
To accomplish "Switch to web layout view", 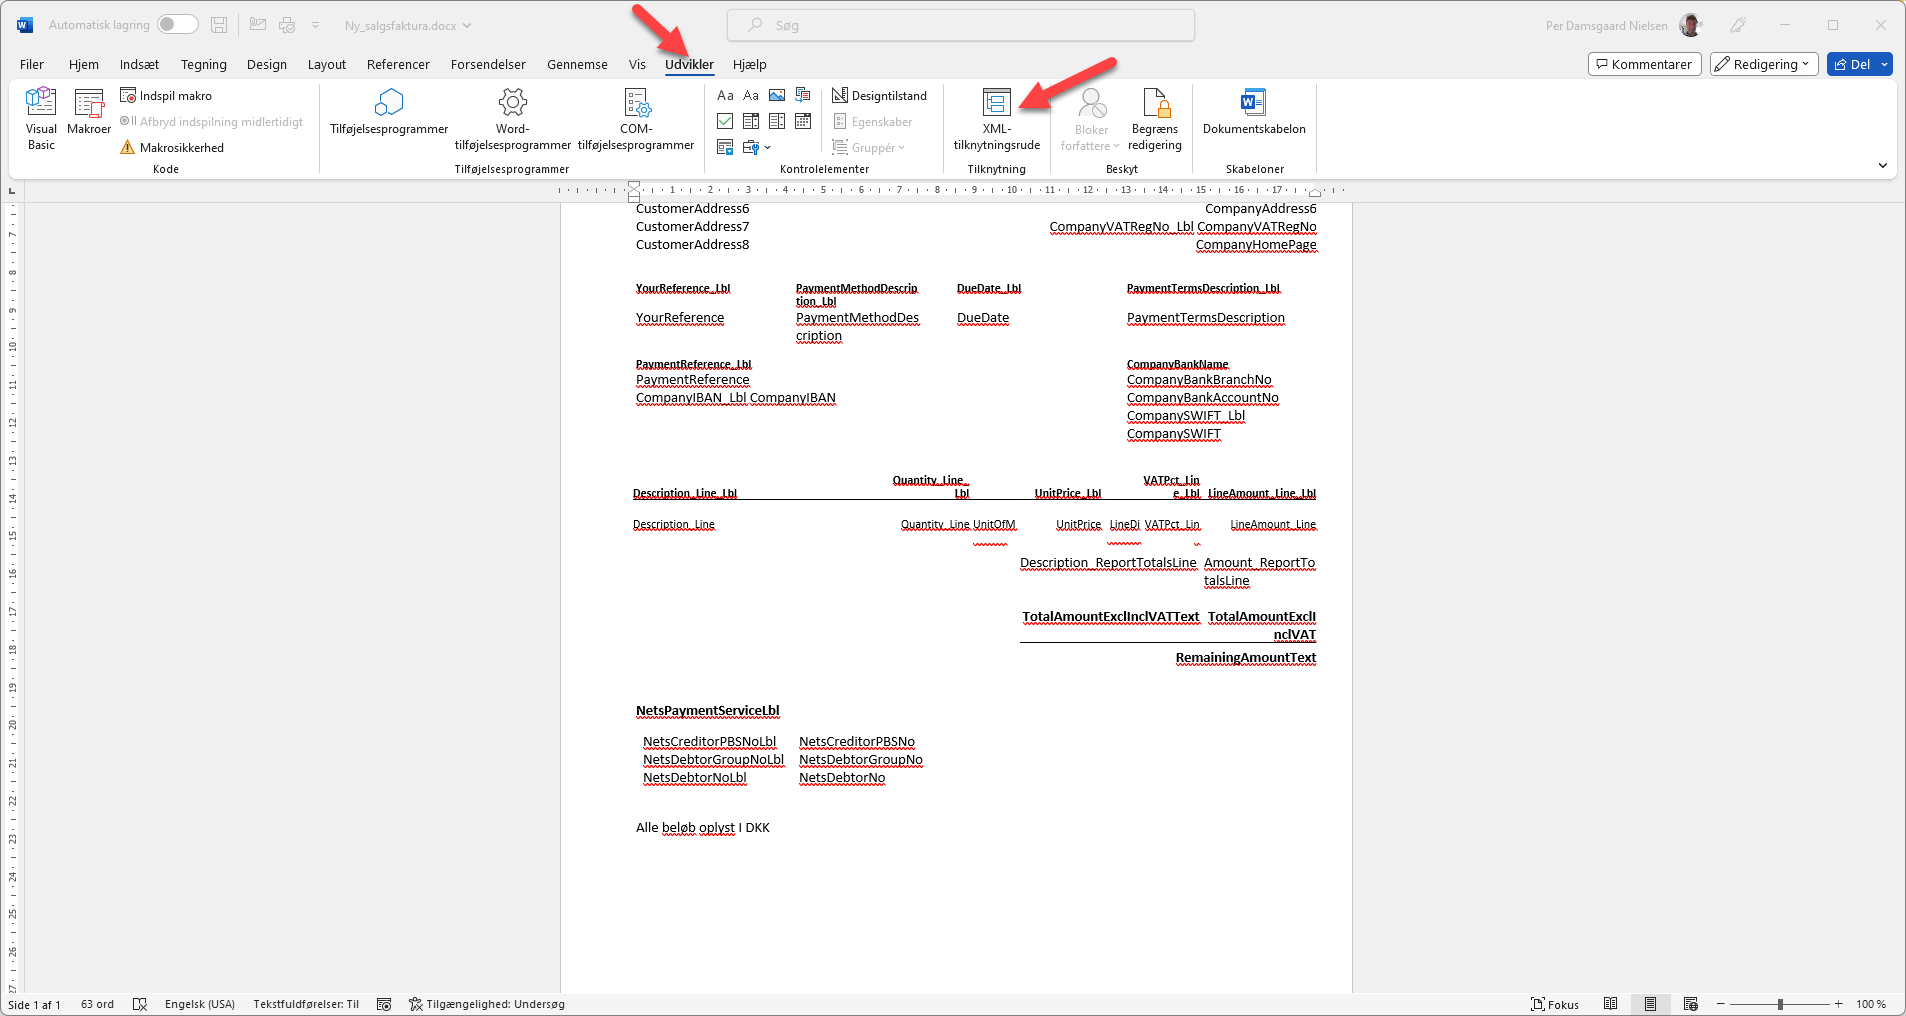I will click(x=1691, y=1004).
